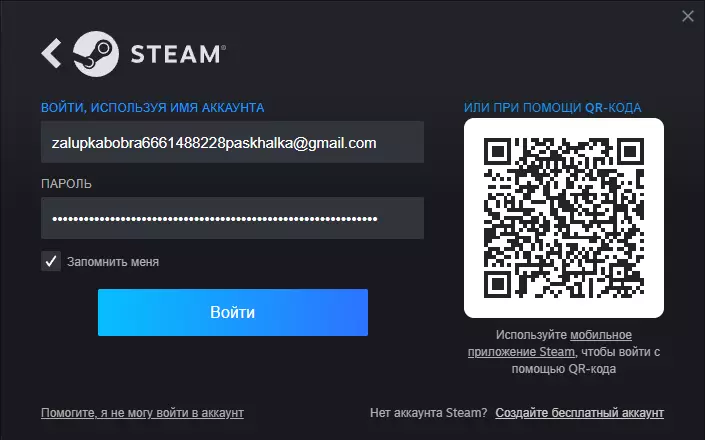Sign in with the Войти button
Viewport: 705px width, 440px height.
click(233, 312)
